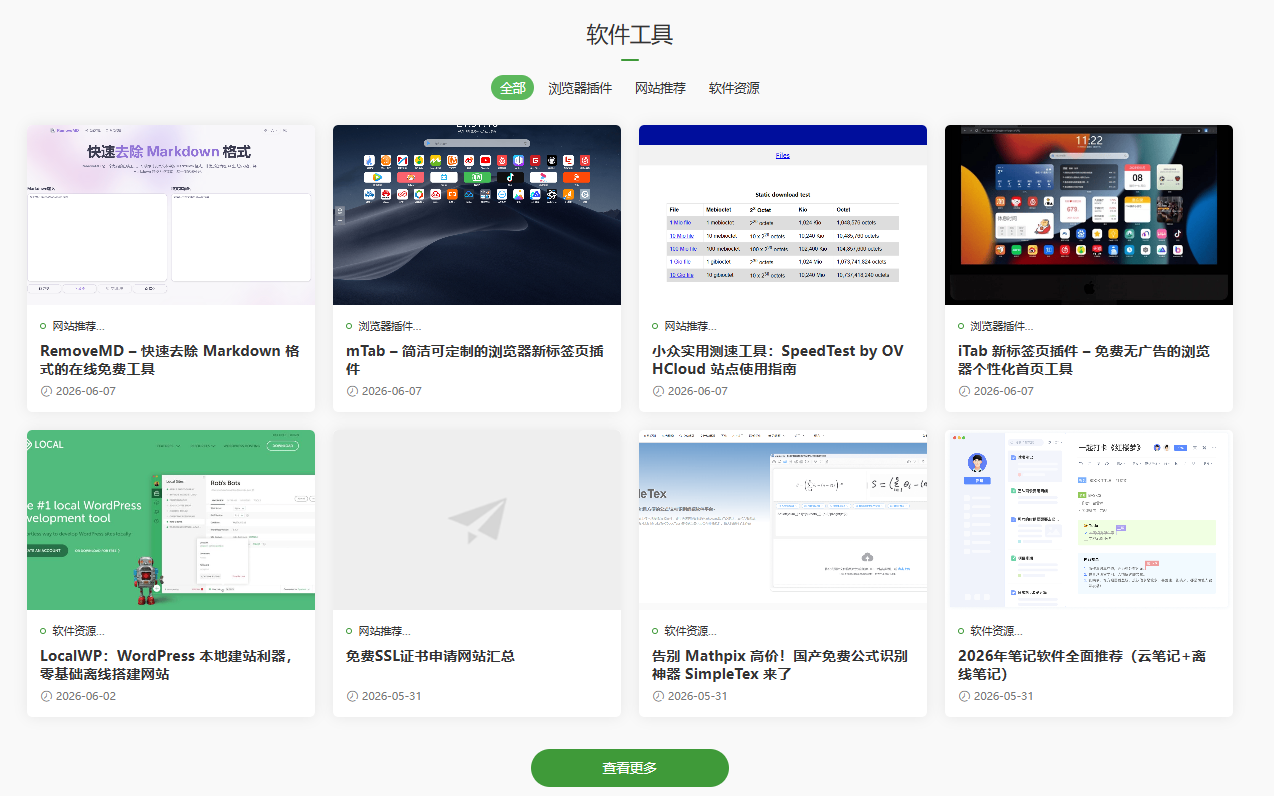Screen dimensions: 1274x796
Task: Click clock icon on SpeedTest card
Action: [x=658, y=391]
